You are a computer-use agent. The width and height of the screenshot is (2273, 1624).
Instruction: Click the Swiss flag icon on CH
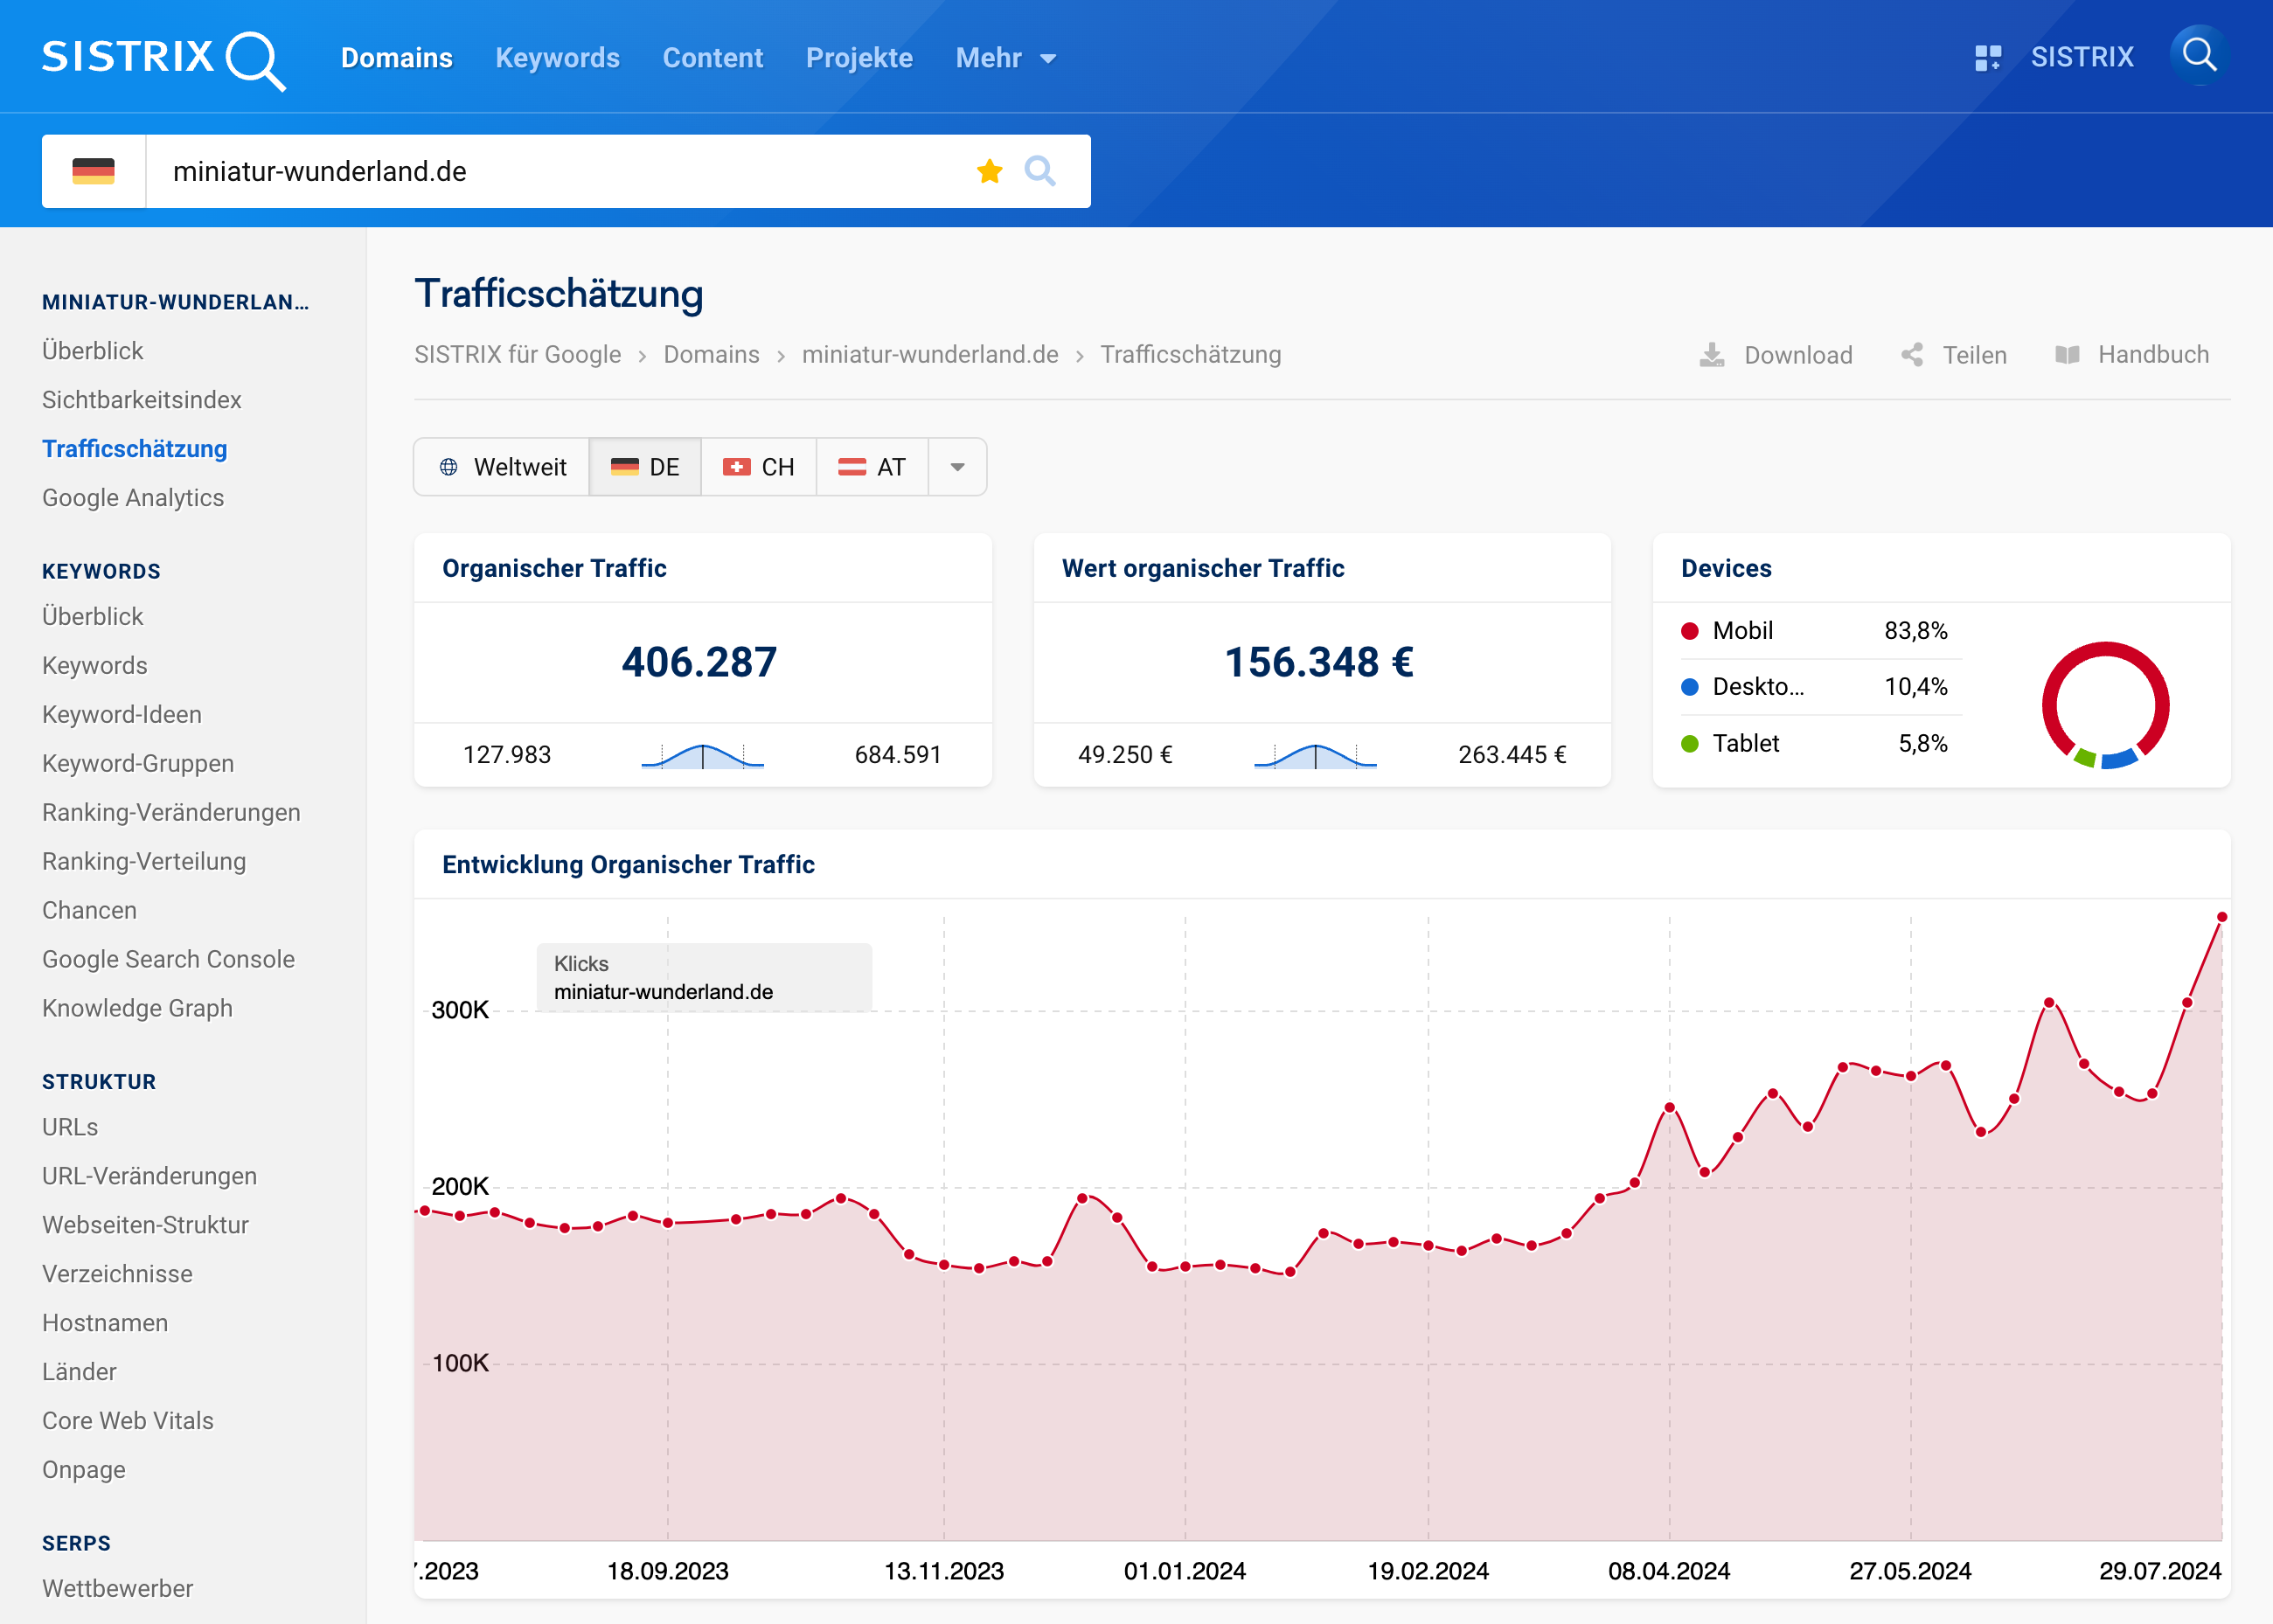[x=736, y=467]
